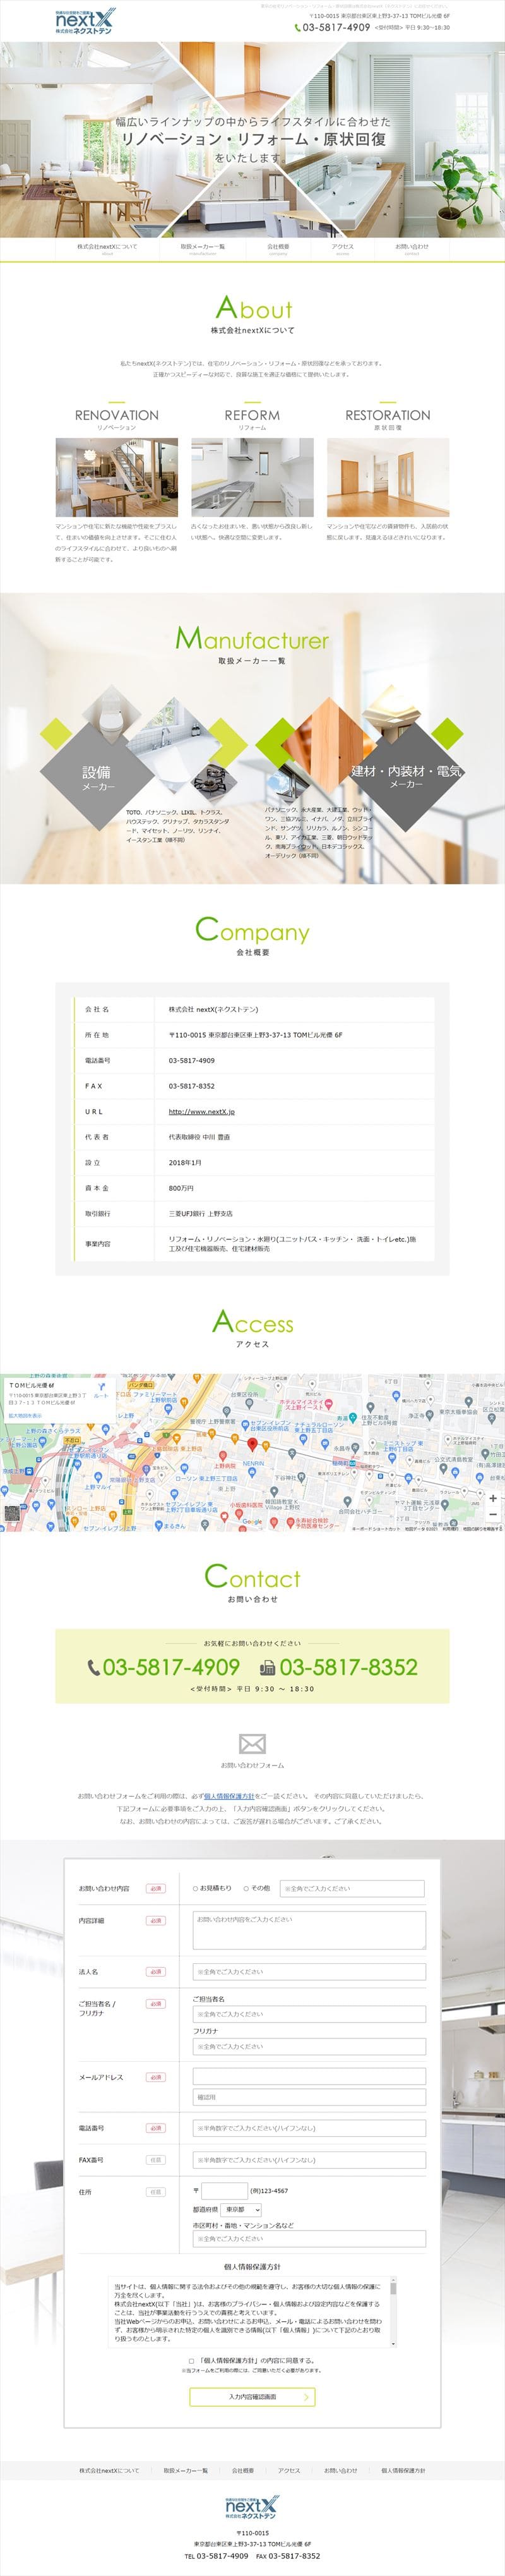The height and width of the screenshot is (2576, 505).
Task: Open the 都道府県 prefecture dropdown
Action: coord(241,2209)
